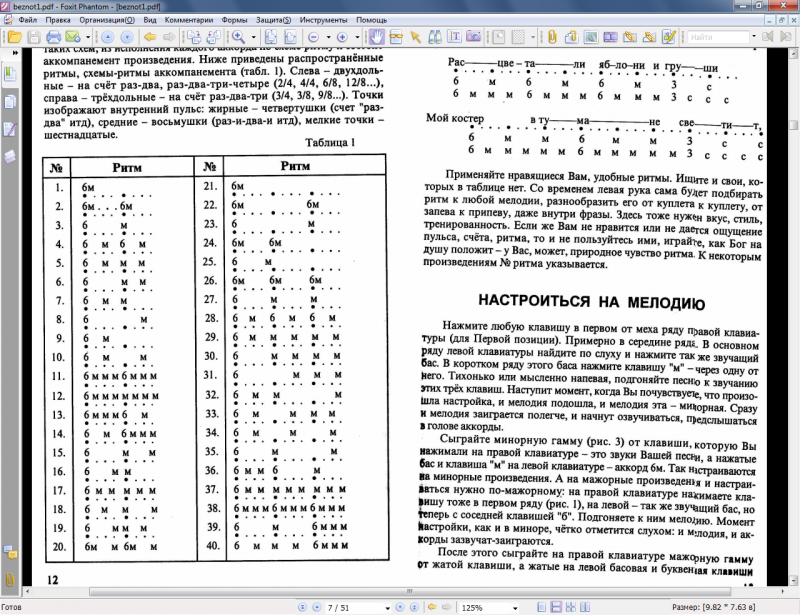Click the attach file as comment icon
The width and height of the screenshot is (800, 615).
pyautogui.click(x=571, y=37)
